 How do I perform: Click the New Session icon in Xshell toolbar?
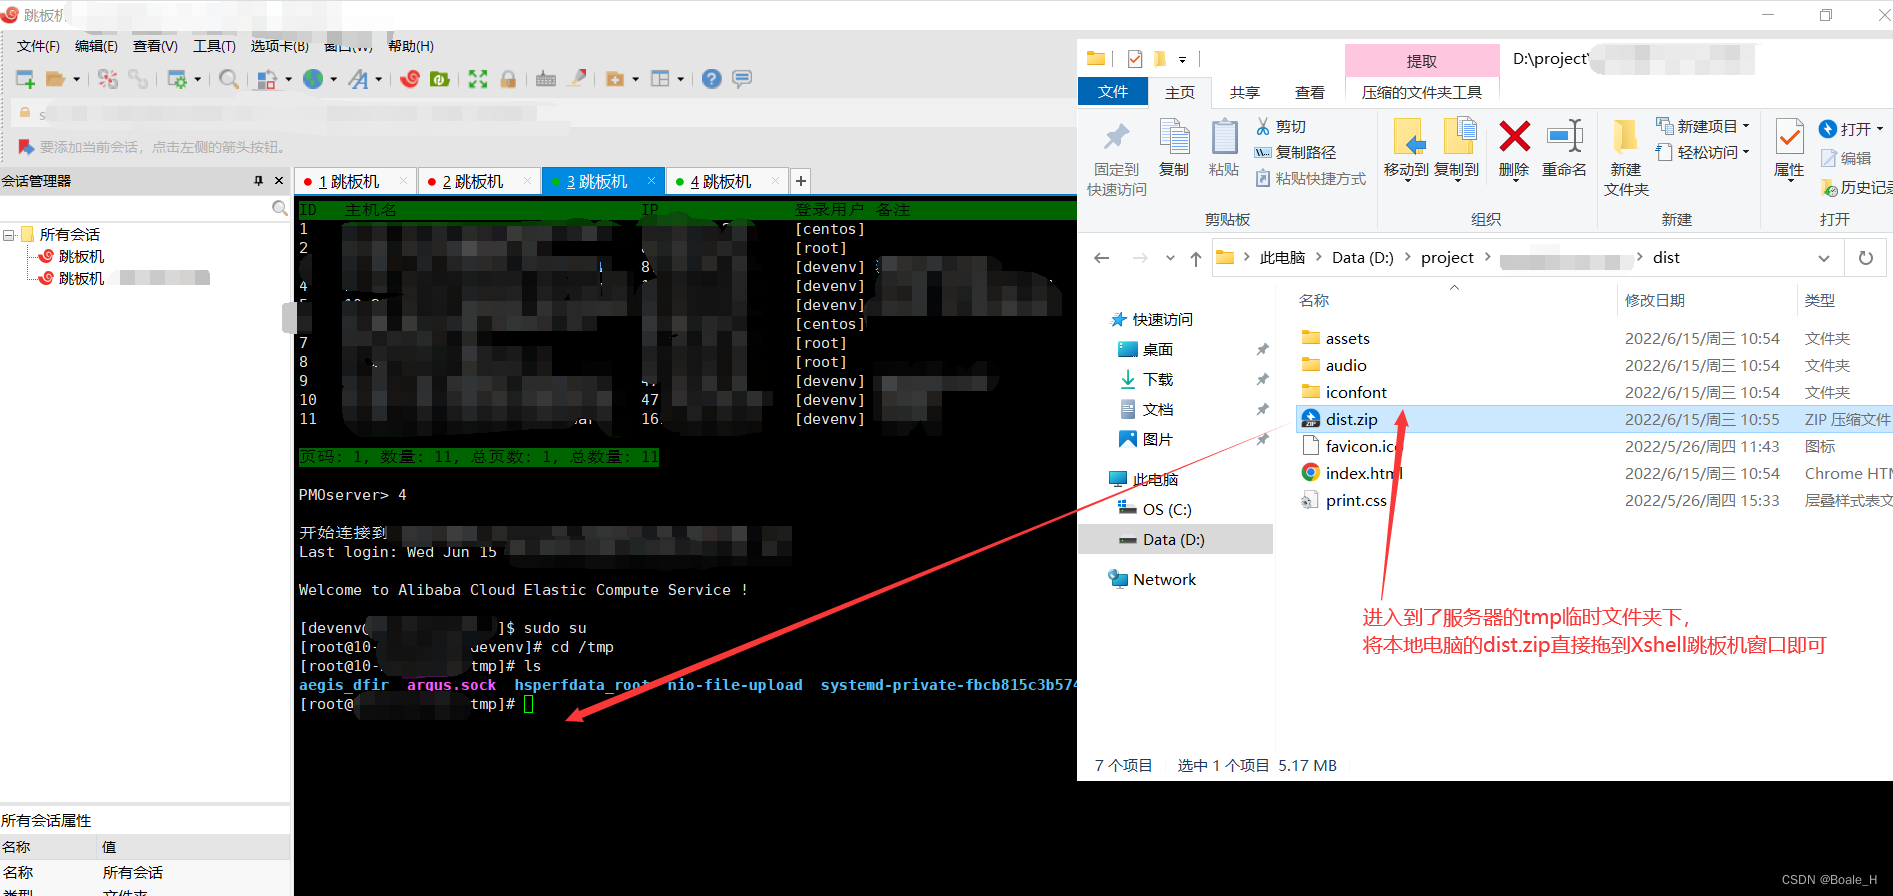click(x=25, y=79)
